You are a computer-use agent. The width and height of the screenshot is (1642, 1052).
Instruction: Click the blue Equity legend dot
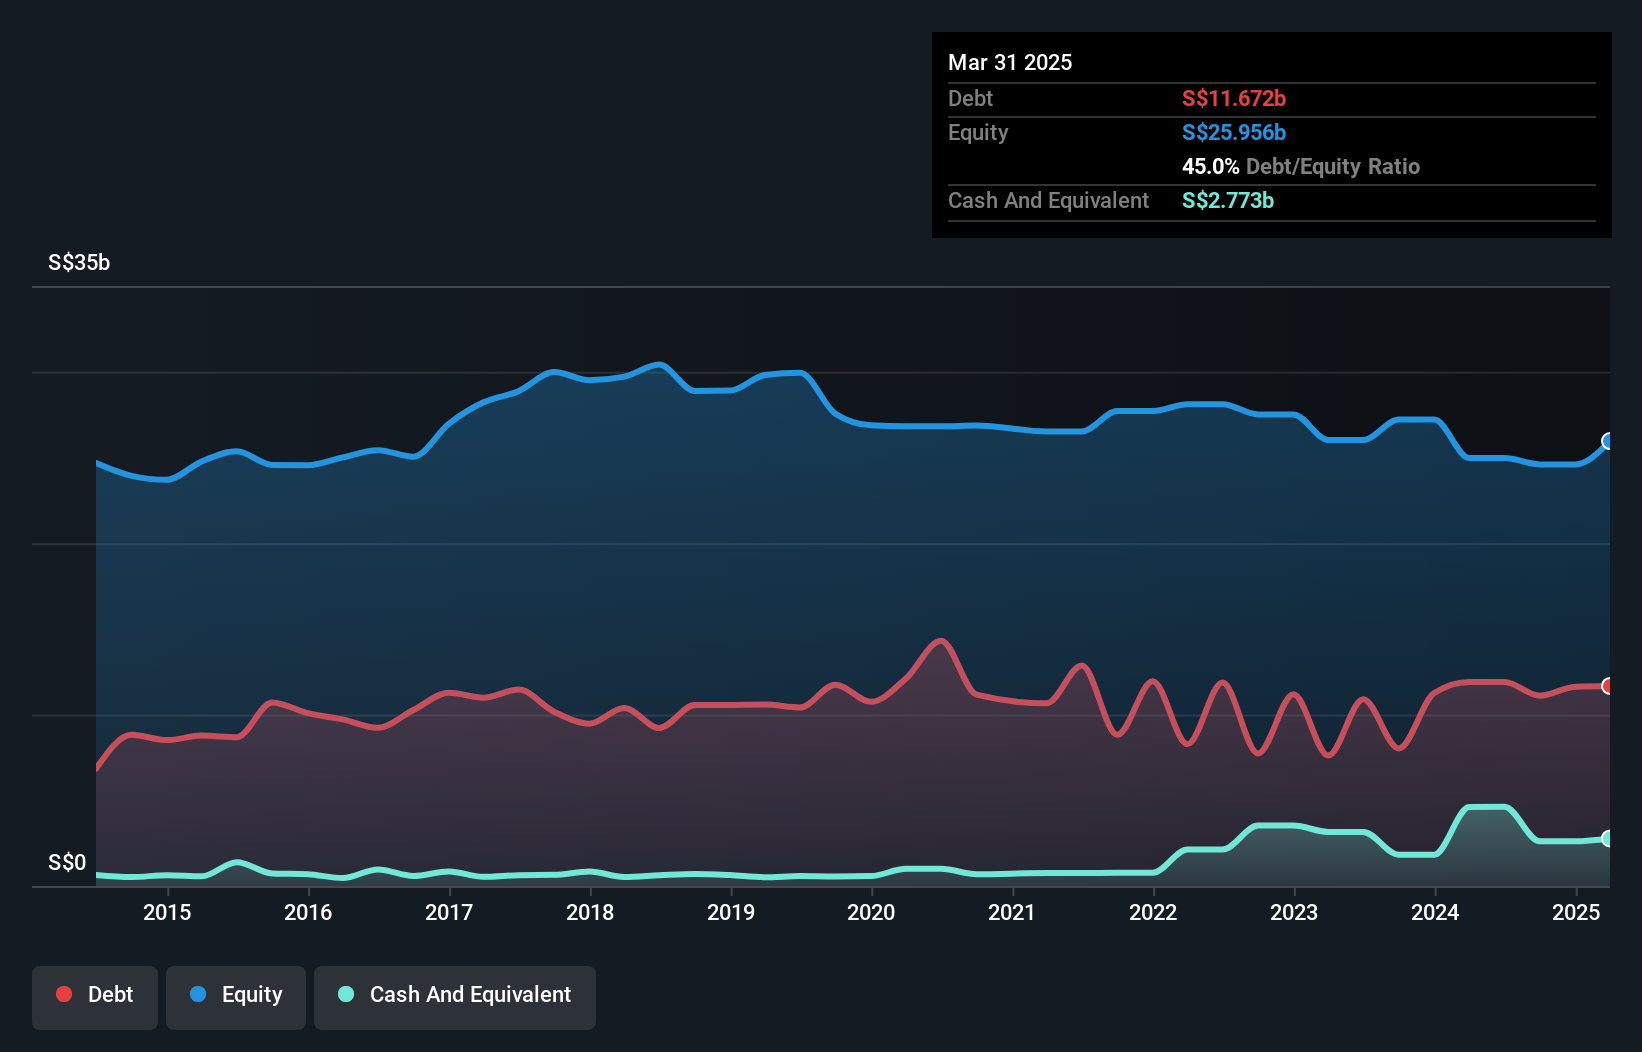[x=198, y=994]
